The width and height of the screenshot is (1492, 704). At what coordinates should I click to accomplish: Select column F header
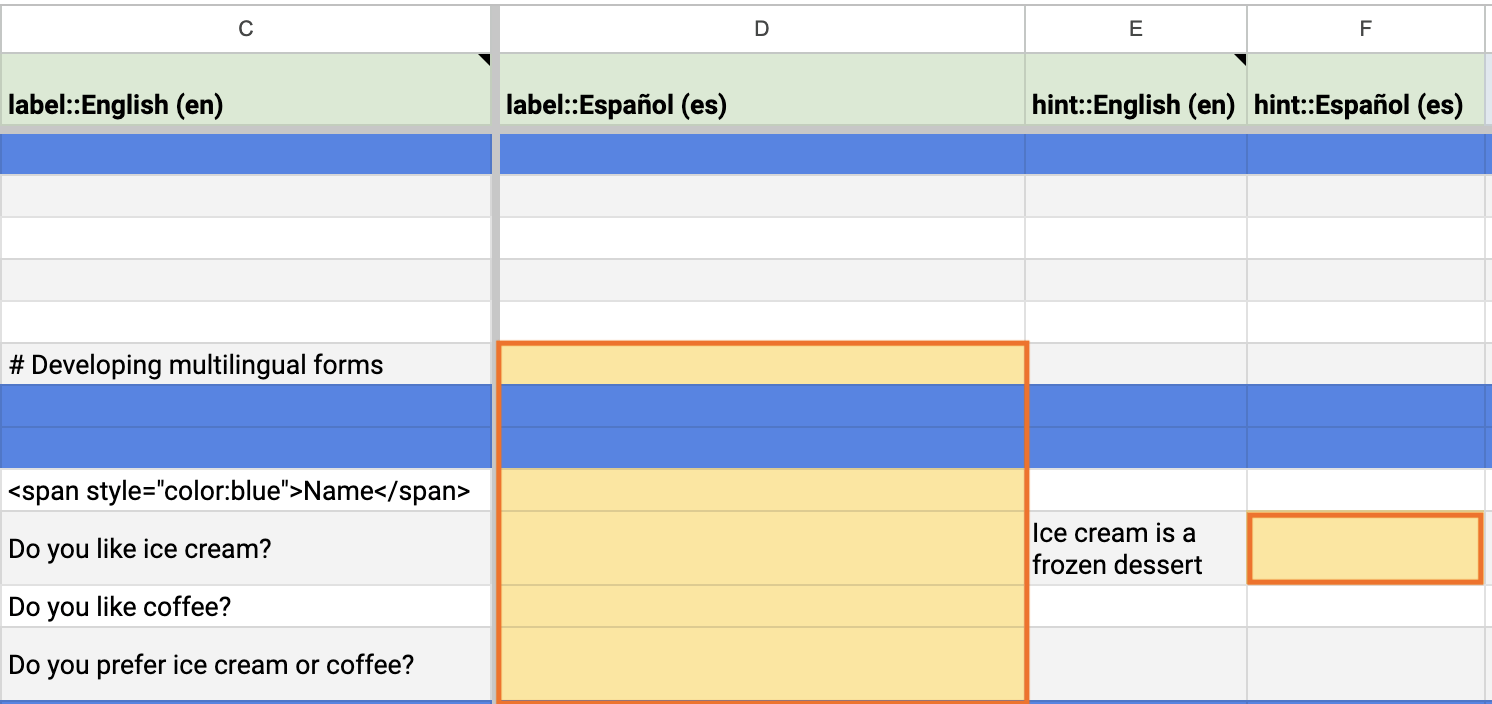[x=1365, y=29]
